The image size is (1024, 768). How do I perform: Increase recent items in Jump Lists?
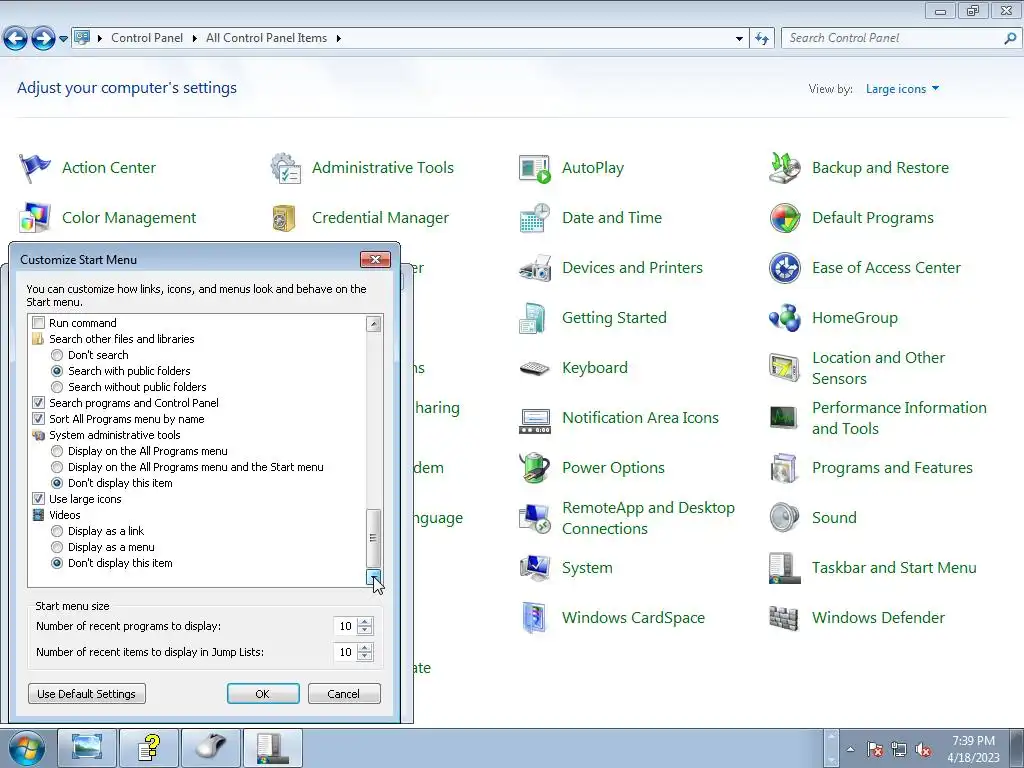click(365, 648)
